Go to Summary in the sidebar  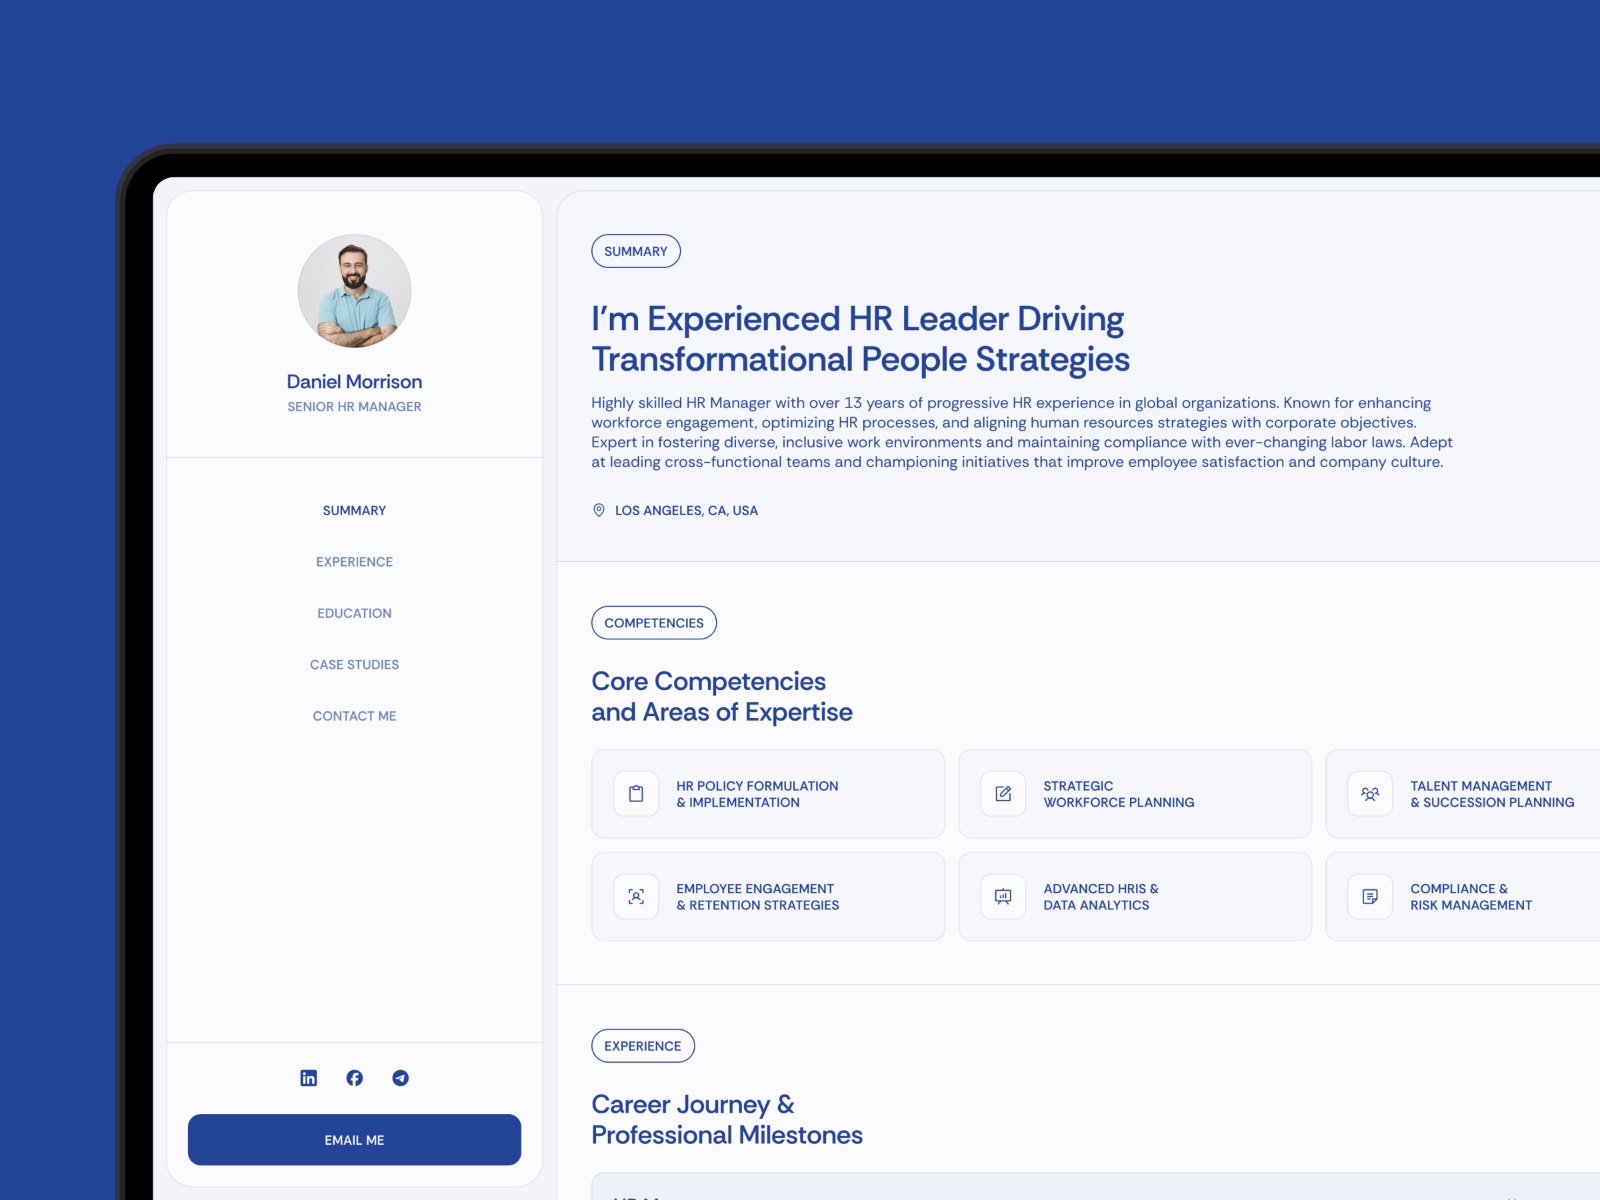pyautogui.click(x=354, y=510)
